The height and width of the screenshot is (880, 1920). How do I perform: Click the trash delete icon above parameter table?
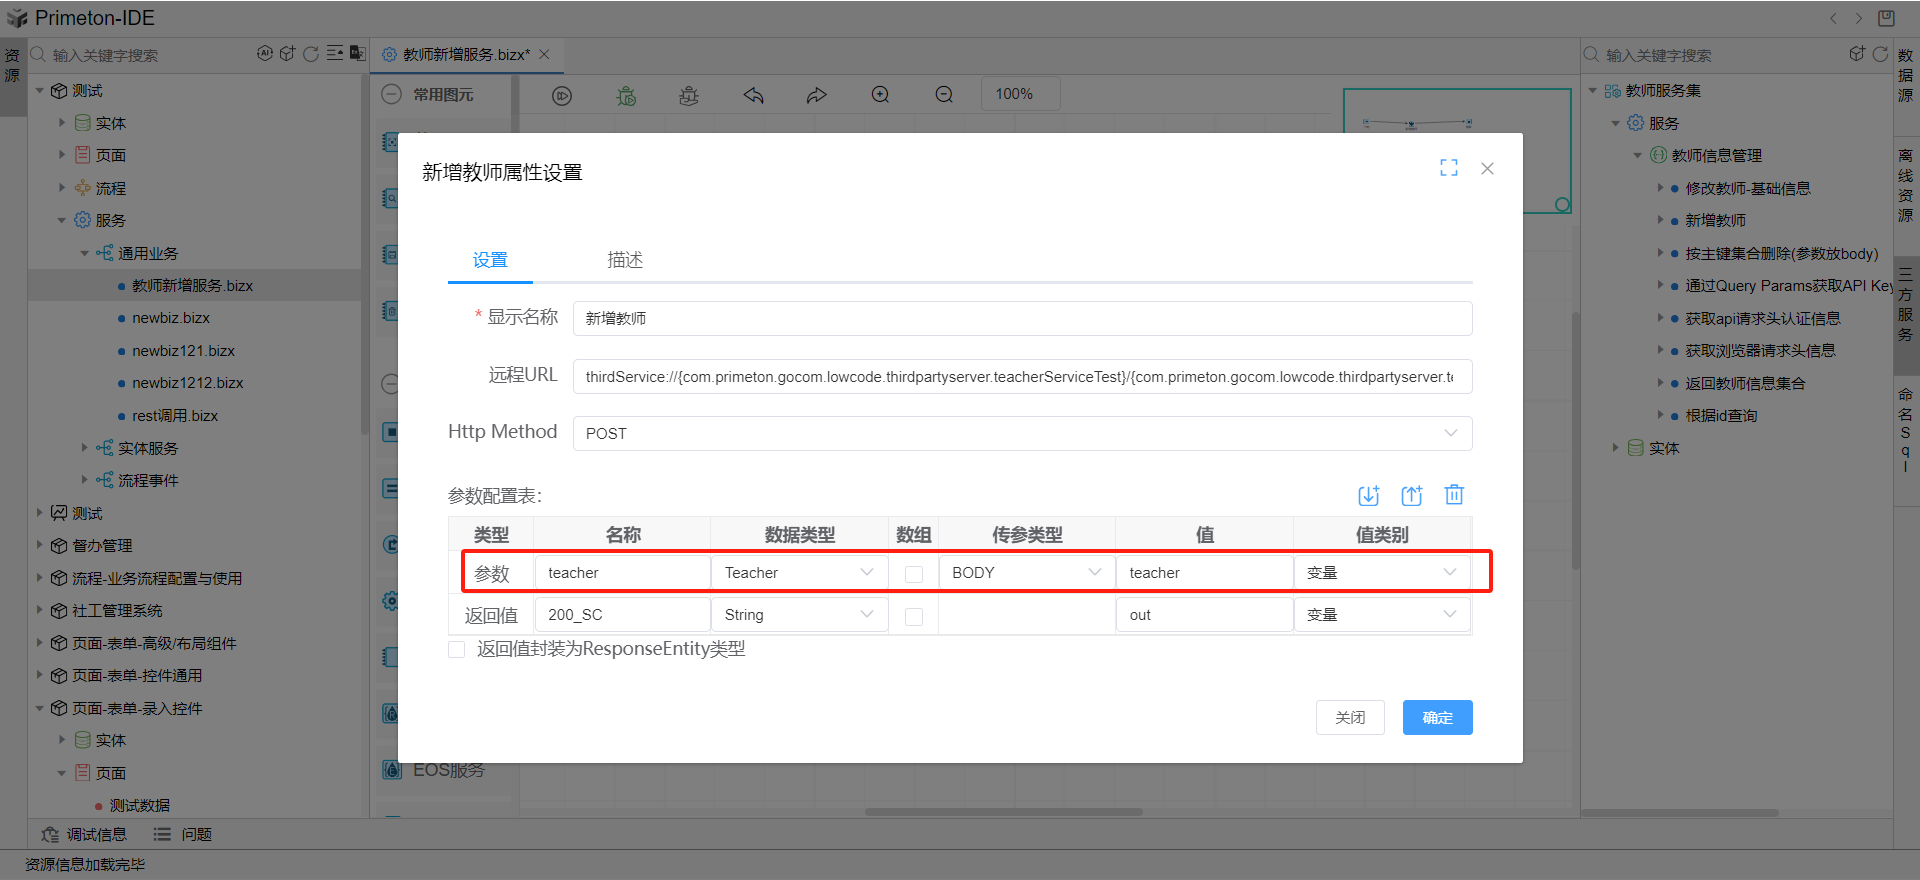tap(1454, 495)
